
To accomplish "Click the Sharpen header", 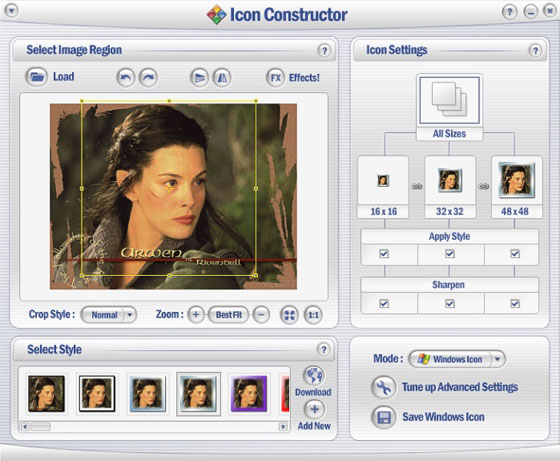I will pyautogui.click(x=449, y=285).
